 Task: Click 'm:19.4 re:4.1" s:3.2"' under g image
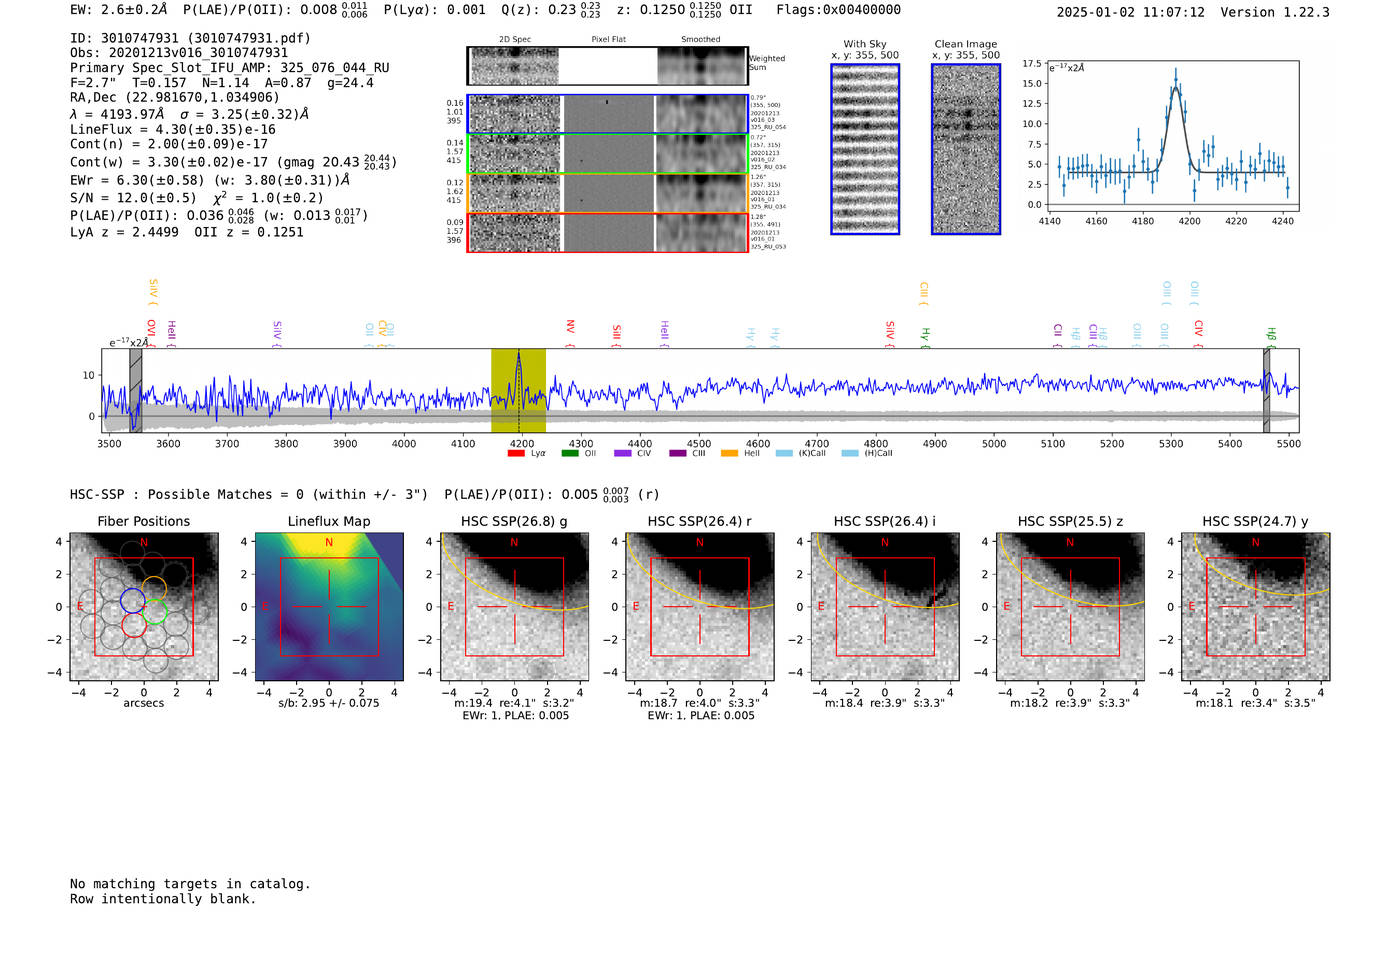514,703
